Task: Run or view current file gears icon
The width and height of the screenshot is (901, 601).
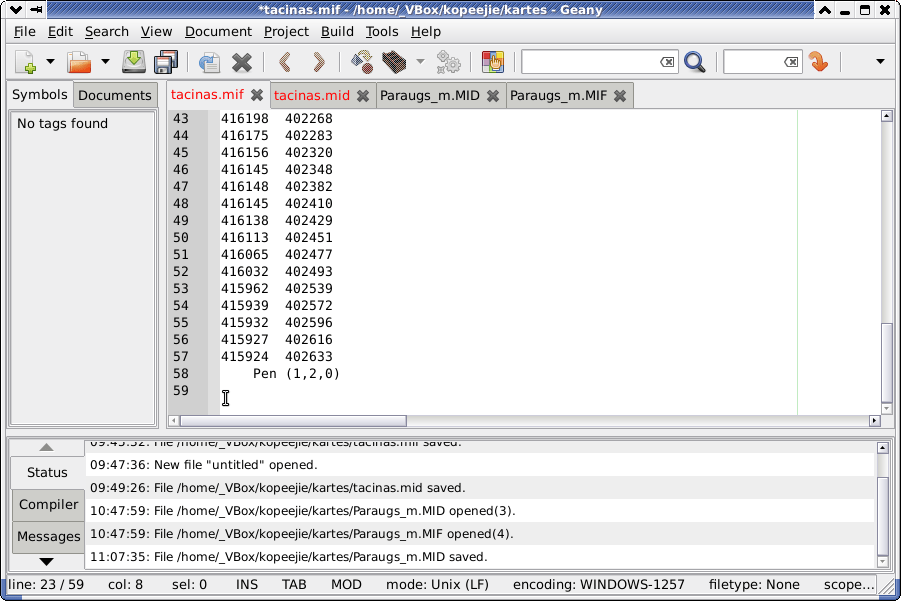Action: [448, 61]
